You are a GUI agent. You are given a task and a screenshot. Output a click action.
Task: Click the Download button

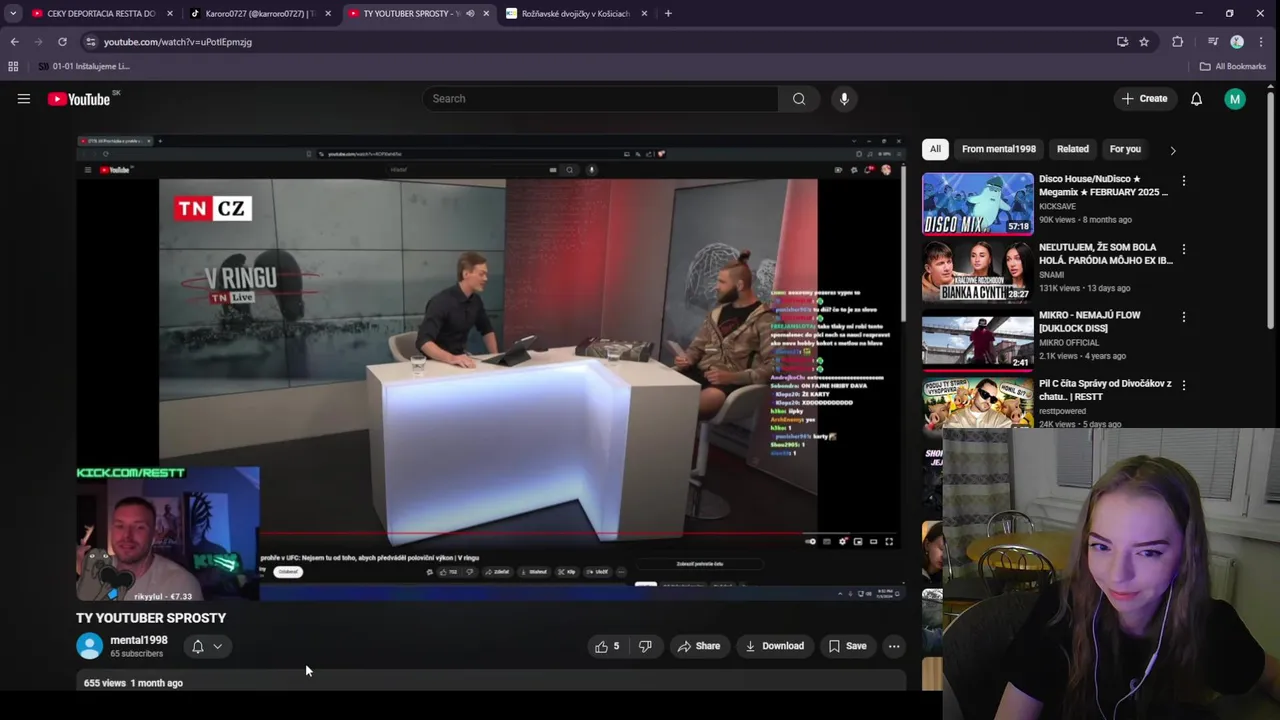tap(775, 646)
